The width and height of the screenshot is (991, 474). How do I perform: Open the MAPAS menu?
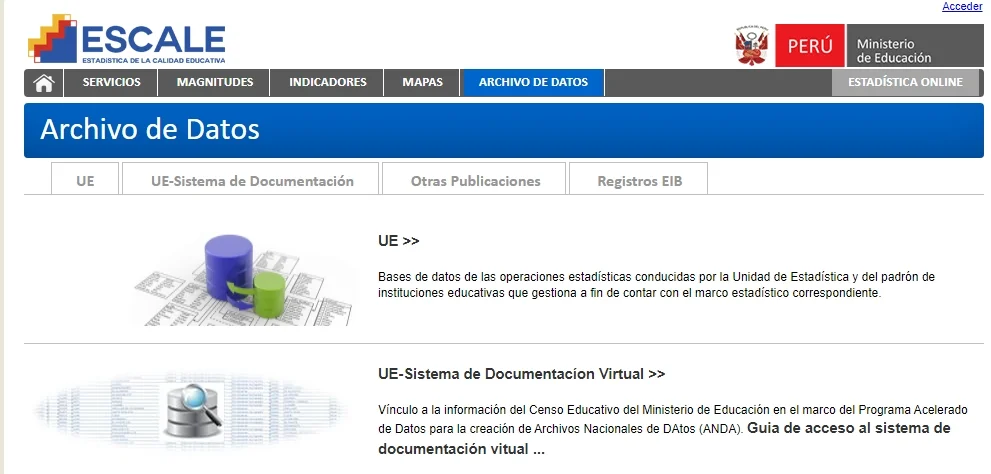click(x=422, y=83)
